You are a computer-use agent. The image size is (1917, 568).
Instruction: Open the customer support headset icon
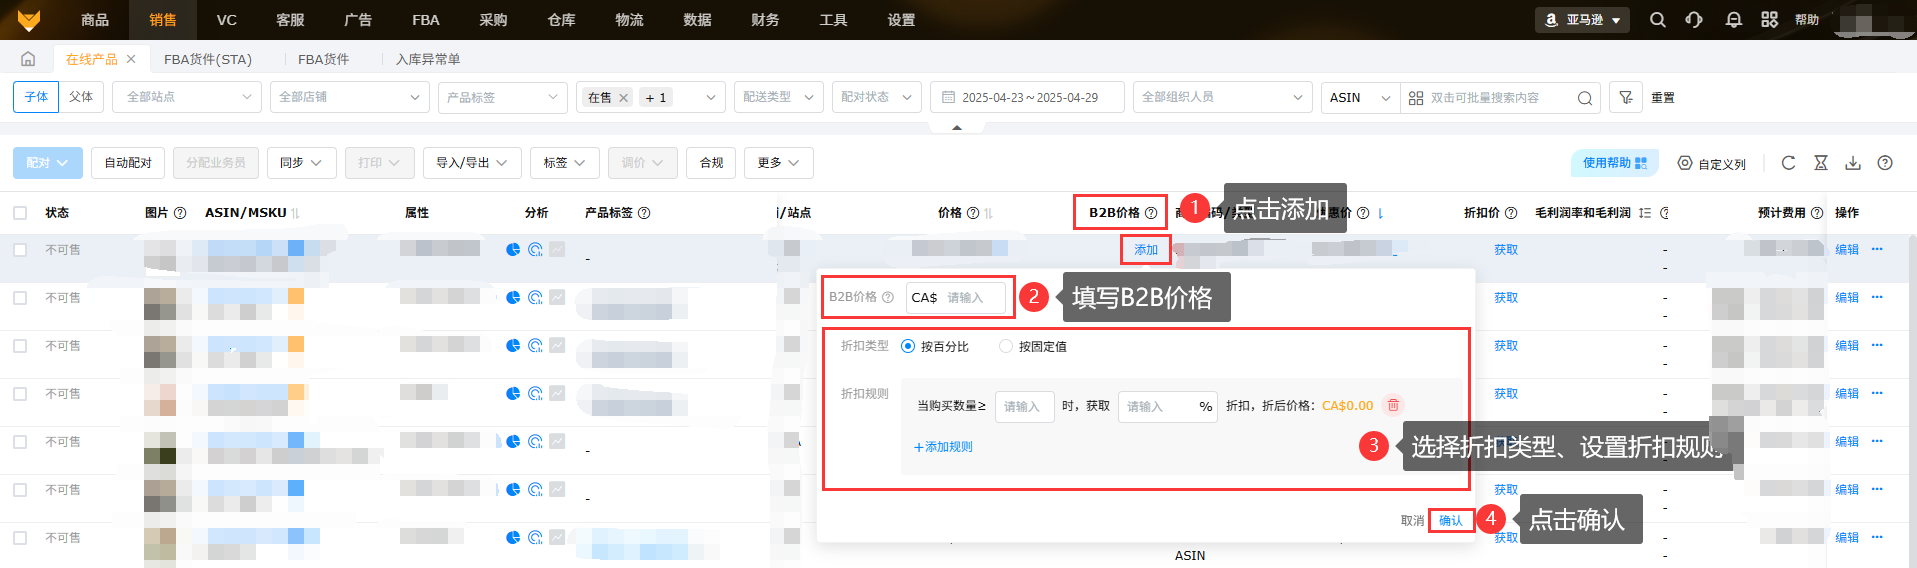click(x=1694, y=20)
